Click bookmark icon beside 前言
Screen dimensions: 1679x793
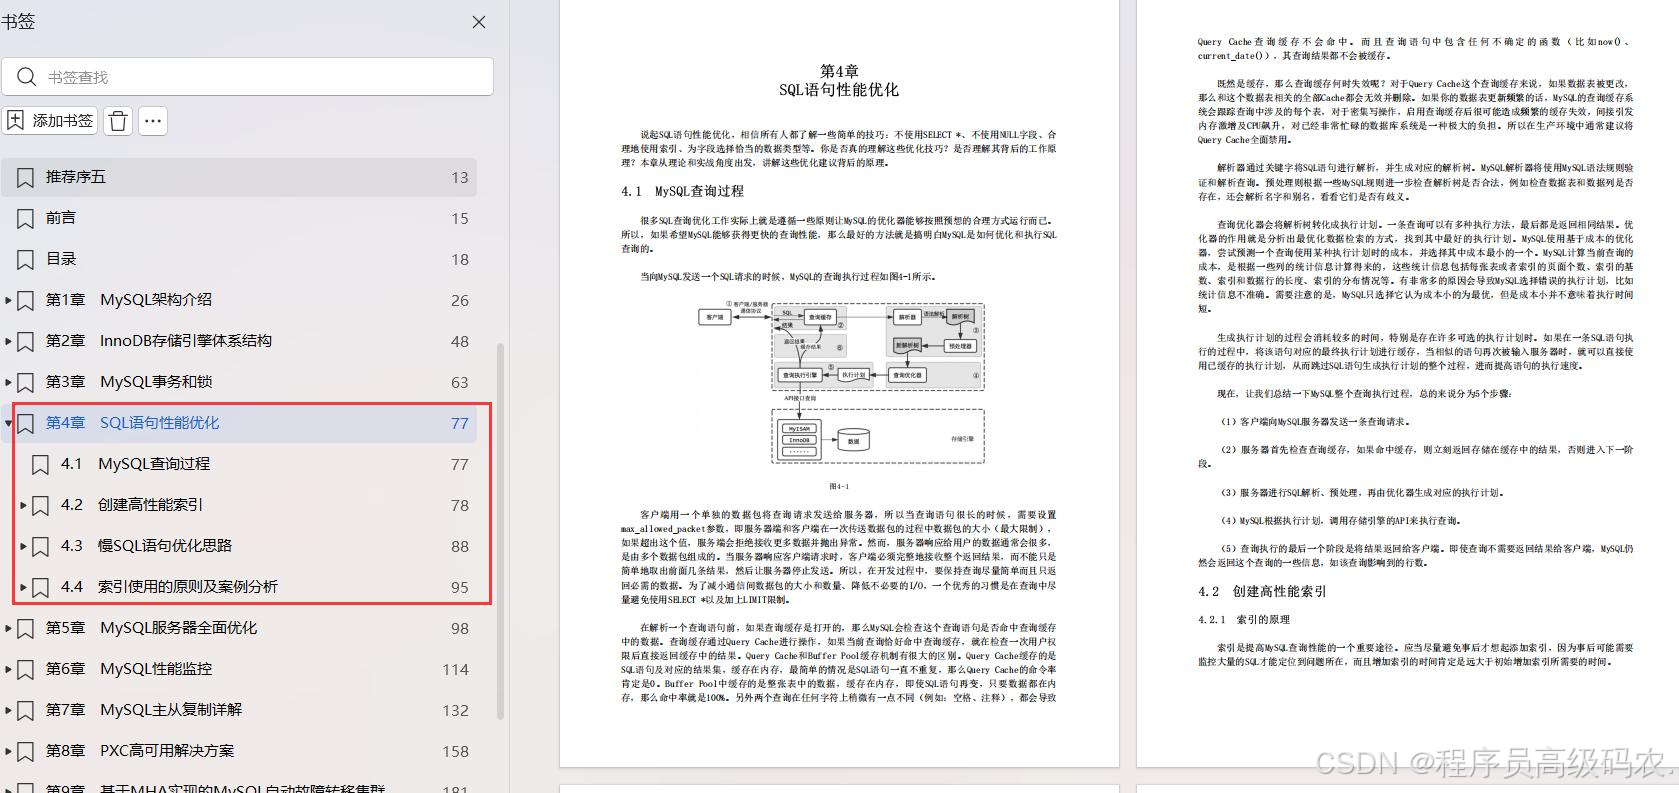coord(25,219)
